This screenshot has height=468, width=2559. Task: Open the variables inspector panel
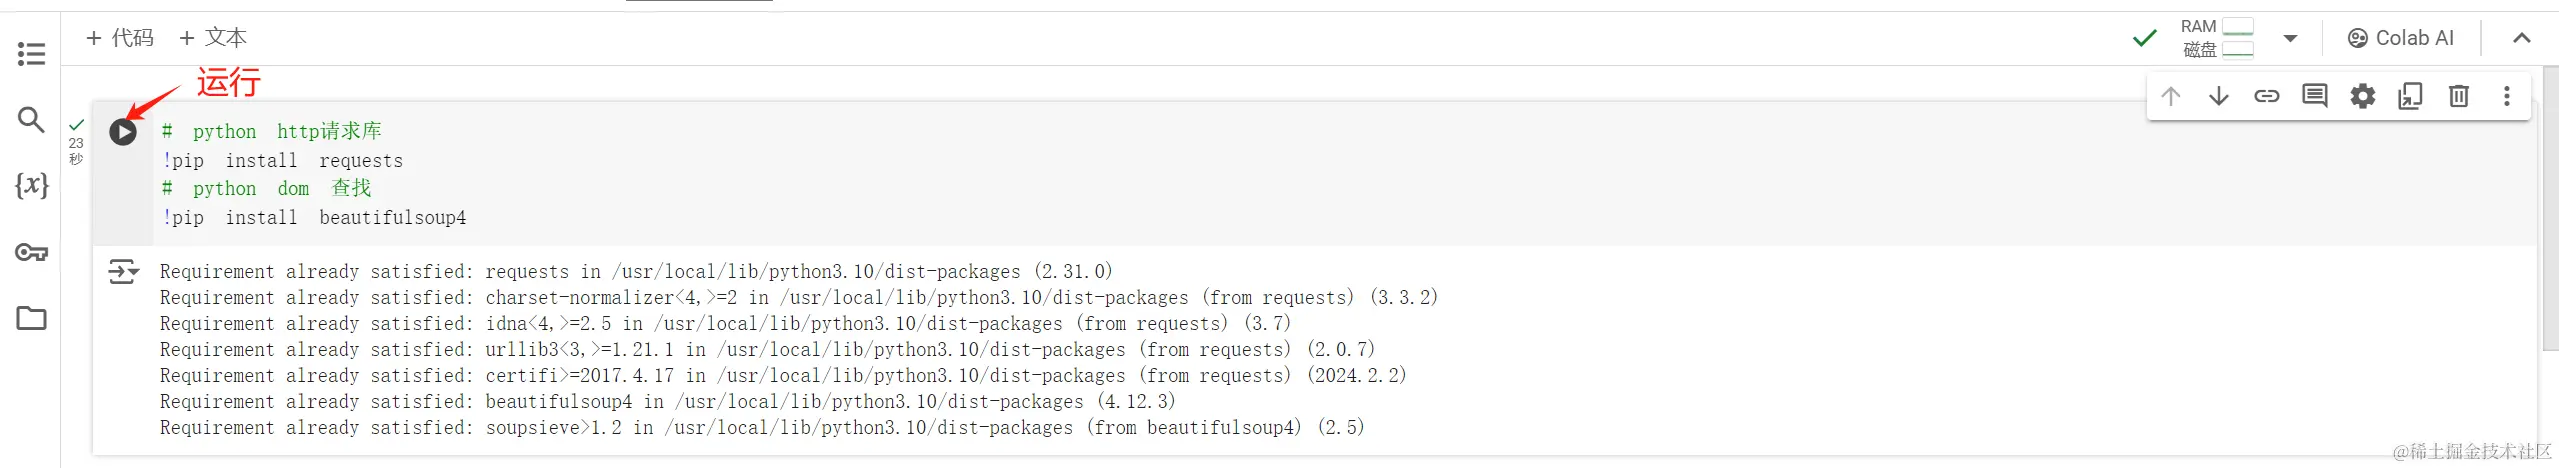pyautogui.click(x=31, y=185)
